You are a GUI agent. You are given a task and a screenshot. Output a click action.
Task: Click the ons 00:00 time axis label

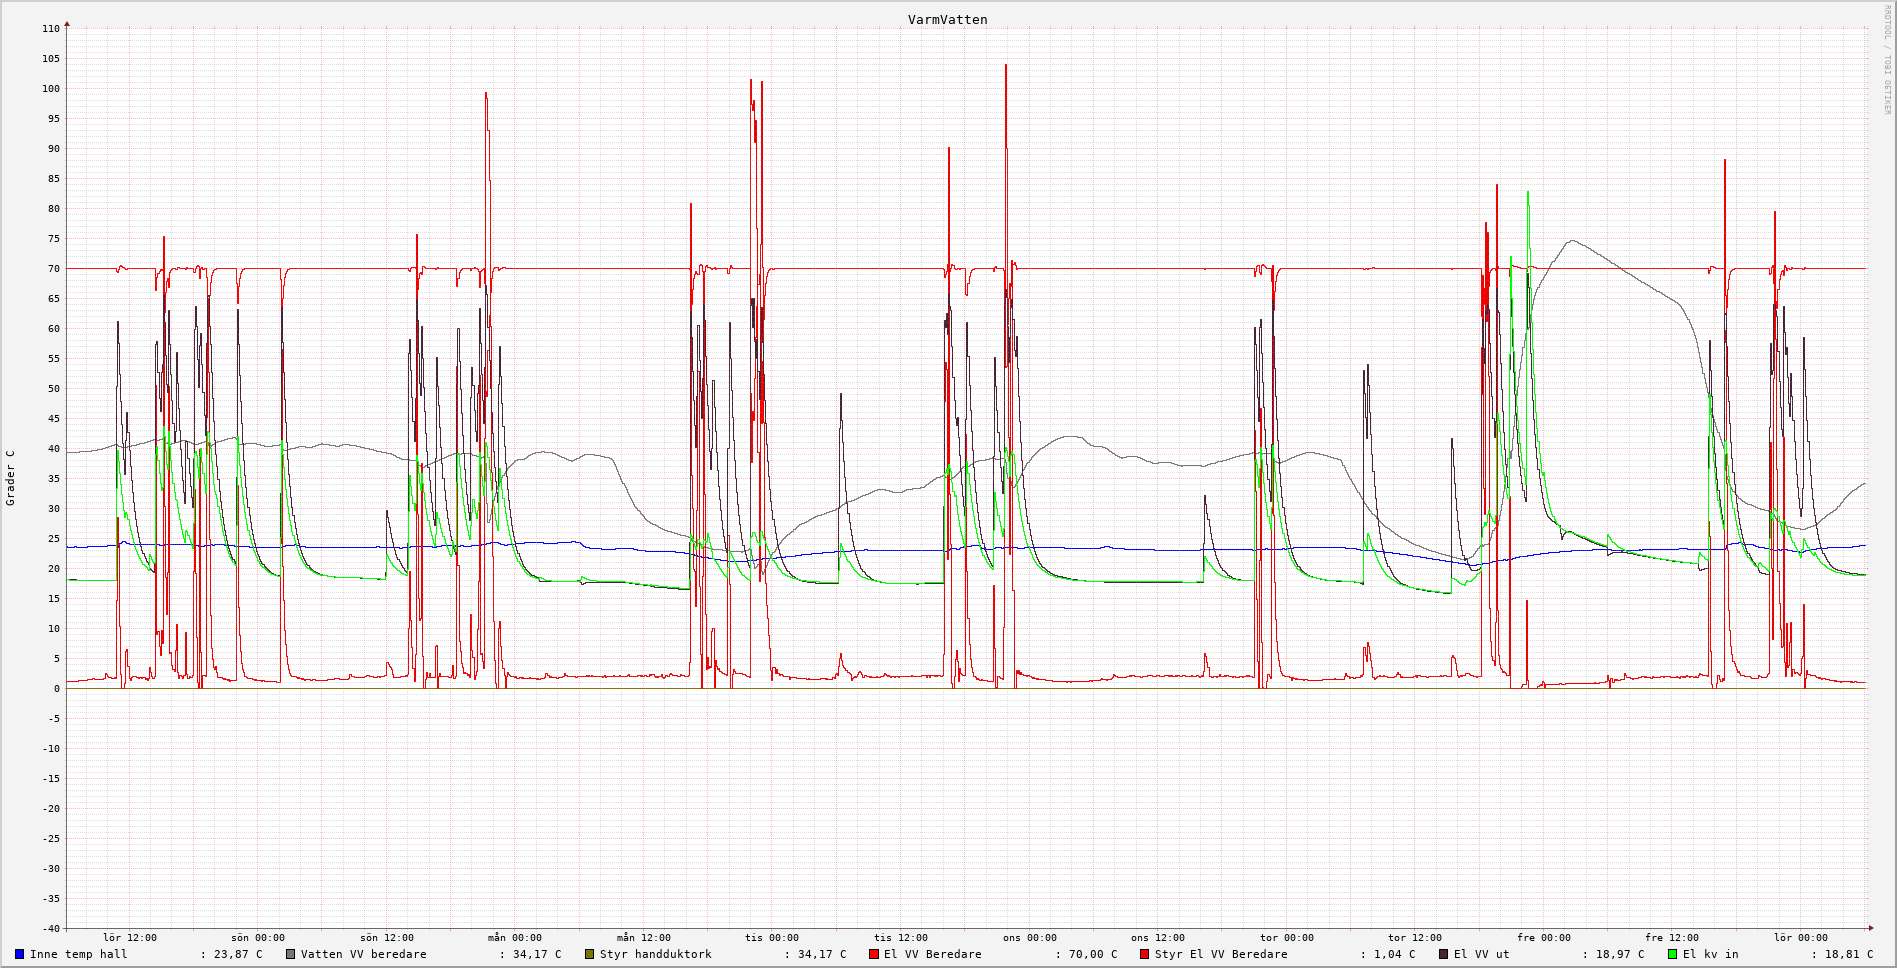pos(1029,938)
